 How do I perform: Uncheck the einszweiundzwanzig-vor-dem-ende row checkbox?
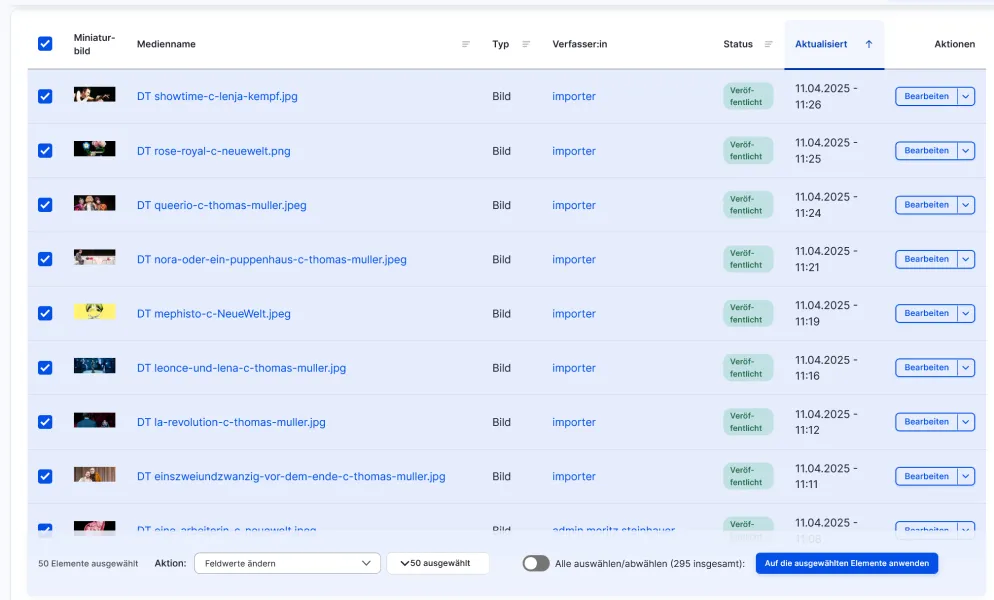(x=45, y=476)
